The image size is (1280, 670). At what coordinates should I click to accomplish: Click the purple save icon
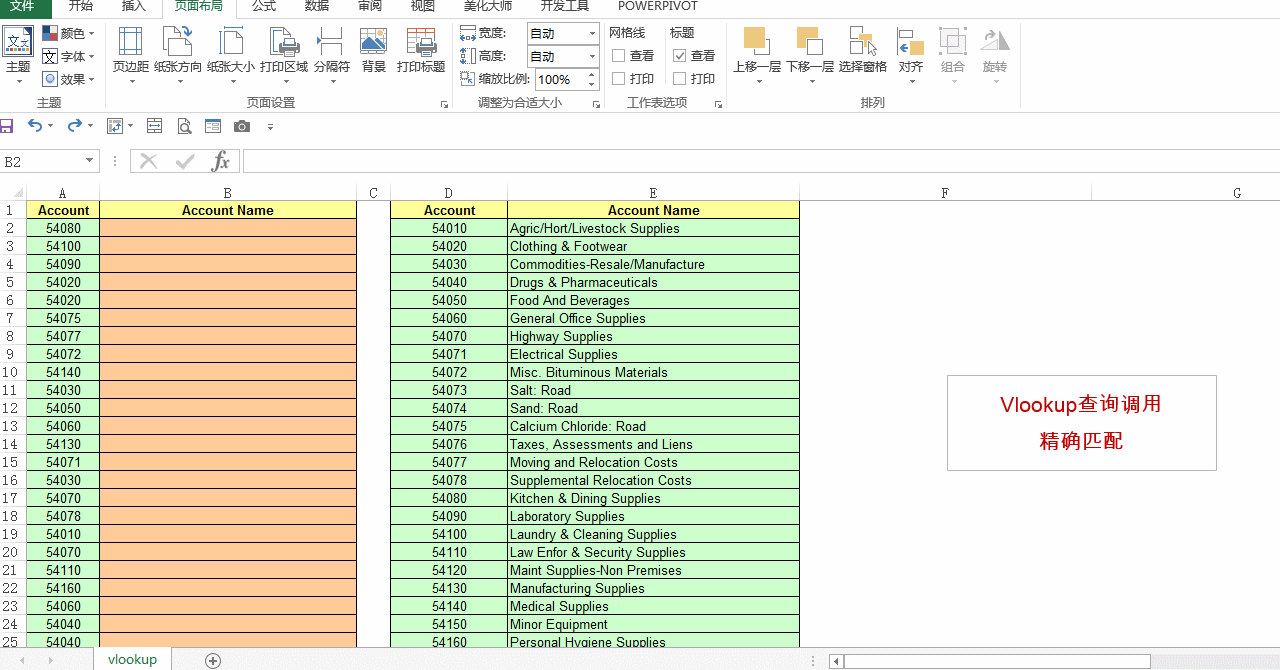pos(7,126)
